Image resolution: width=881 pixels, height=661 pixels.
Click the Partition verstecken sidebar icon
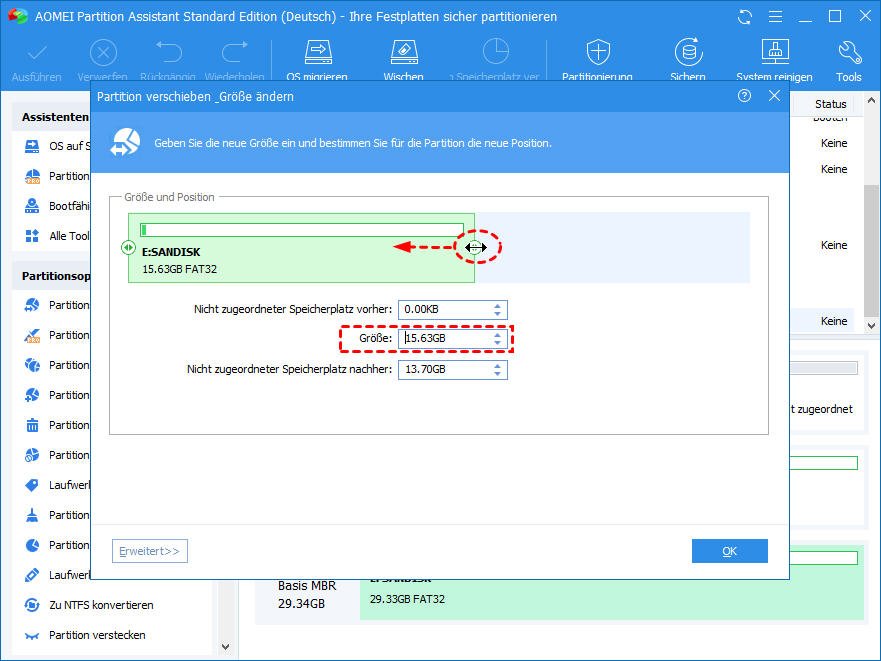coord(32,636)
